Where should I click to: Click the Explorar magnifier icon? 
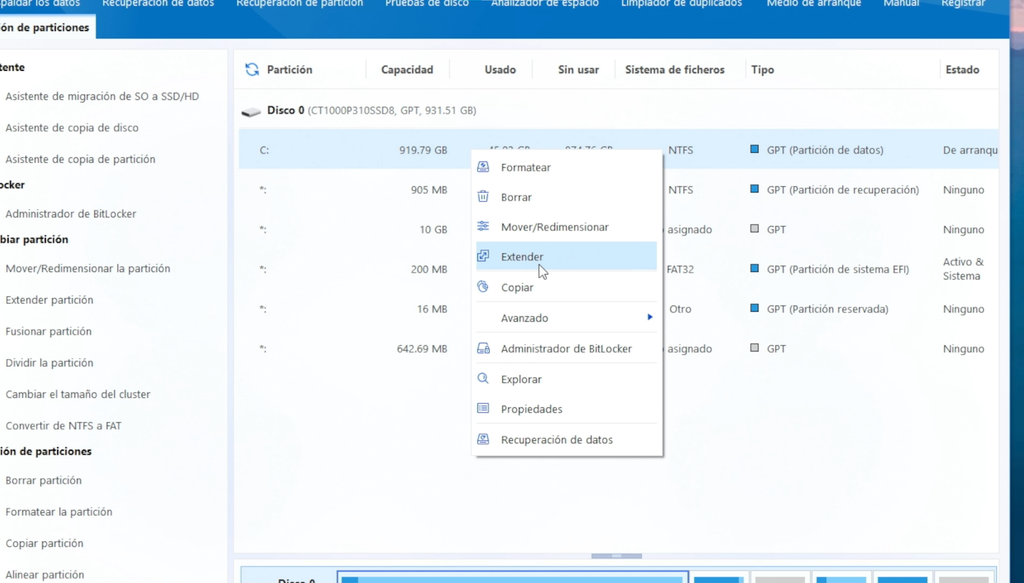[x=483, y=379]
